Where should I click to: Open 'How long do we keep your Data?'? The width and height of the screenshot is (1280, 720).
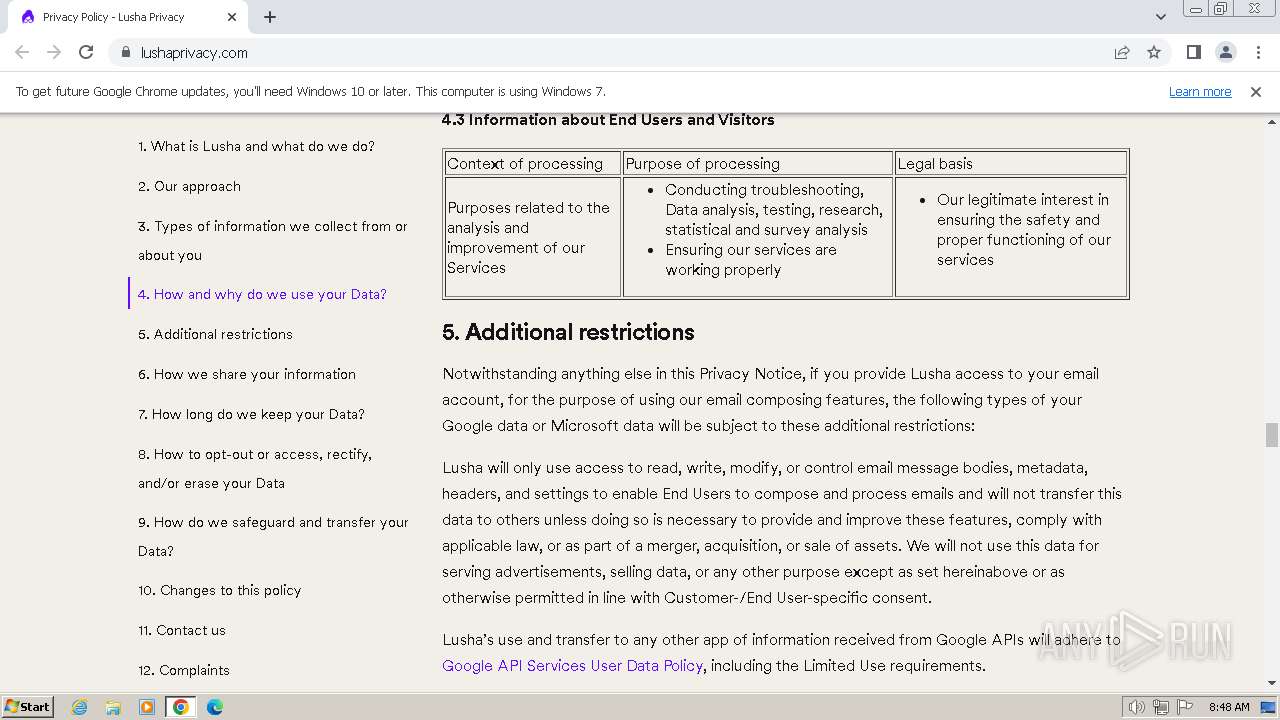tap(251, 414)
